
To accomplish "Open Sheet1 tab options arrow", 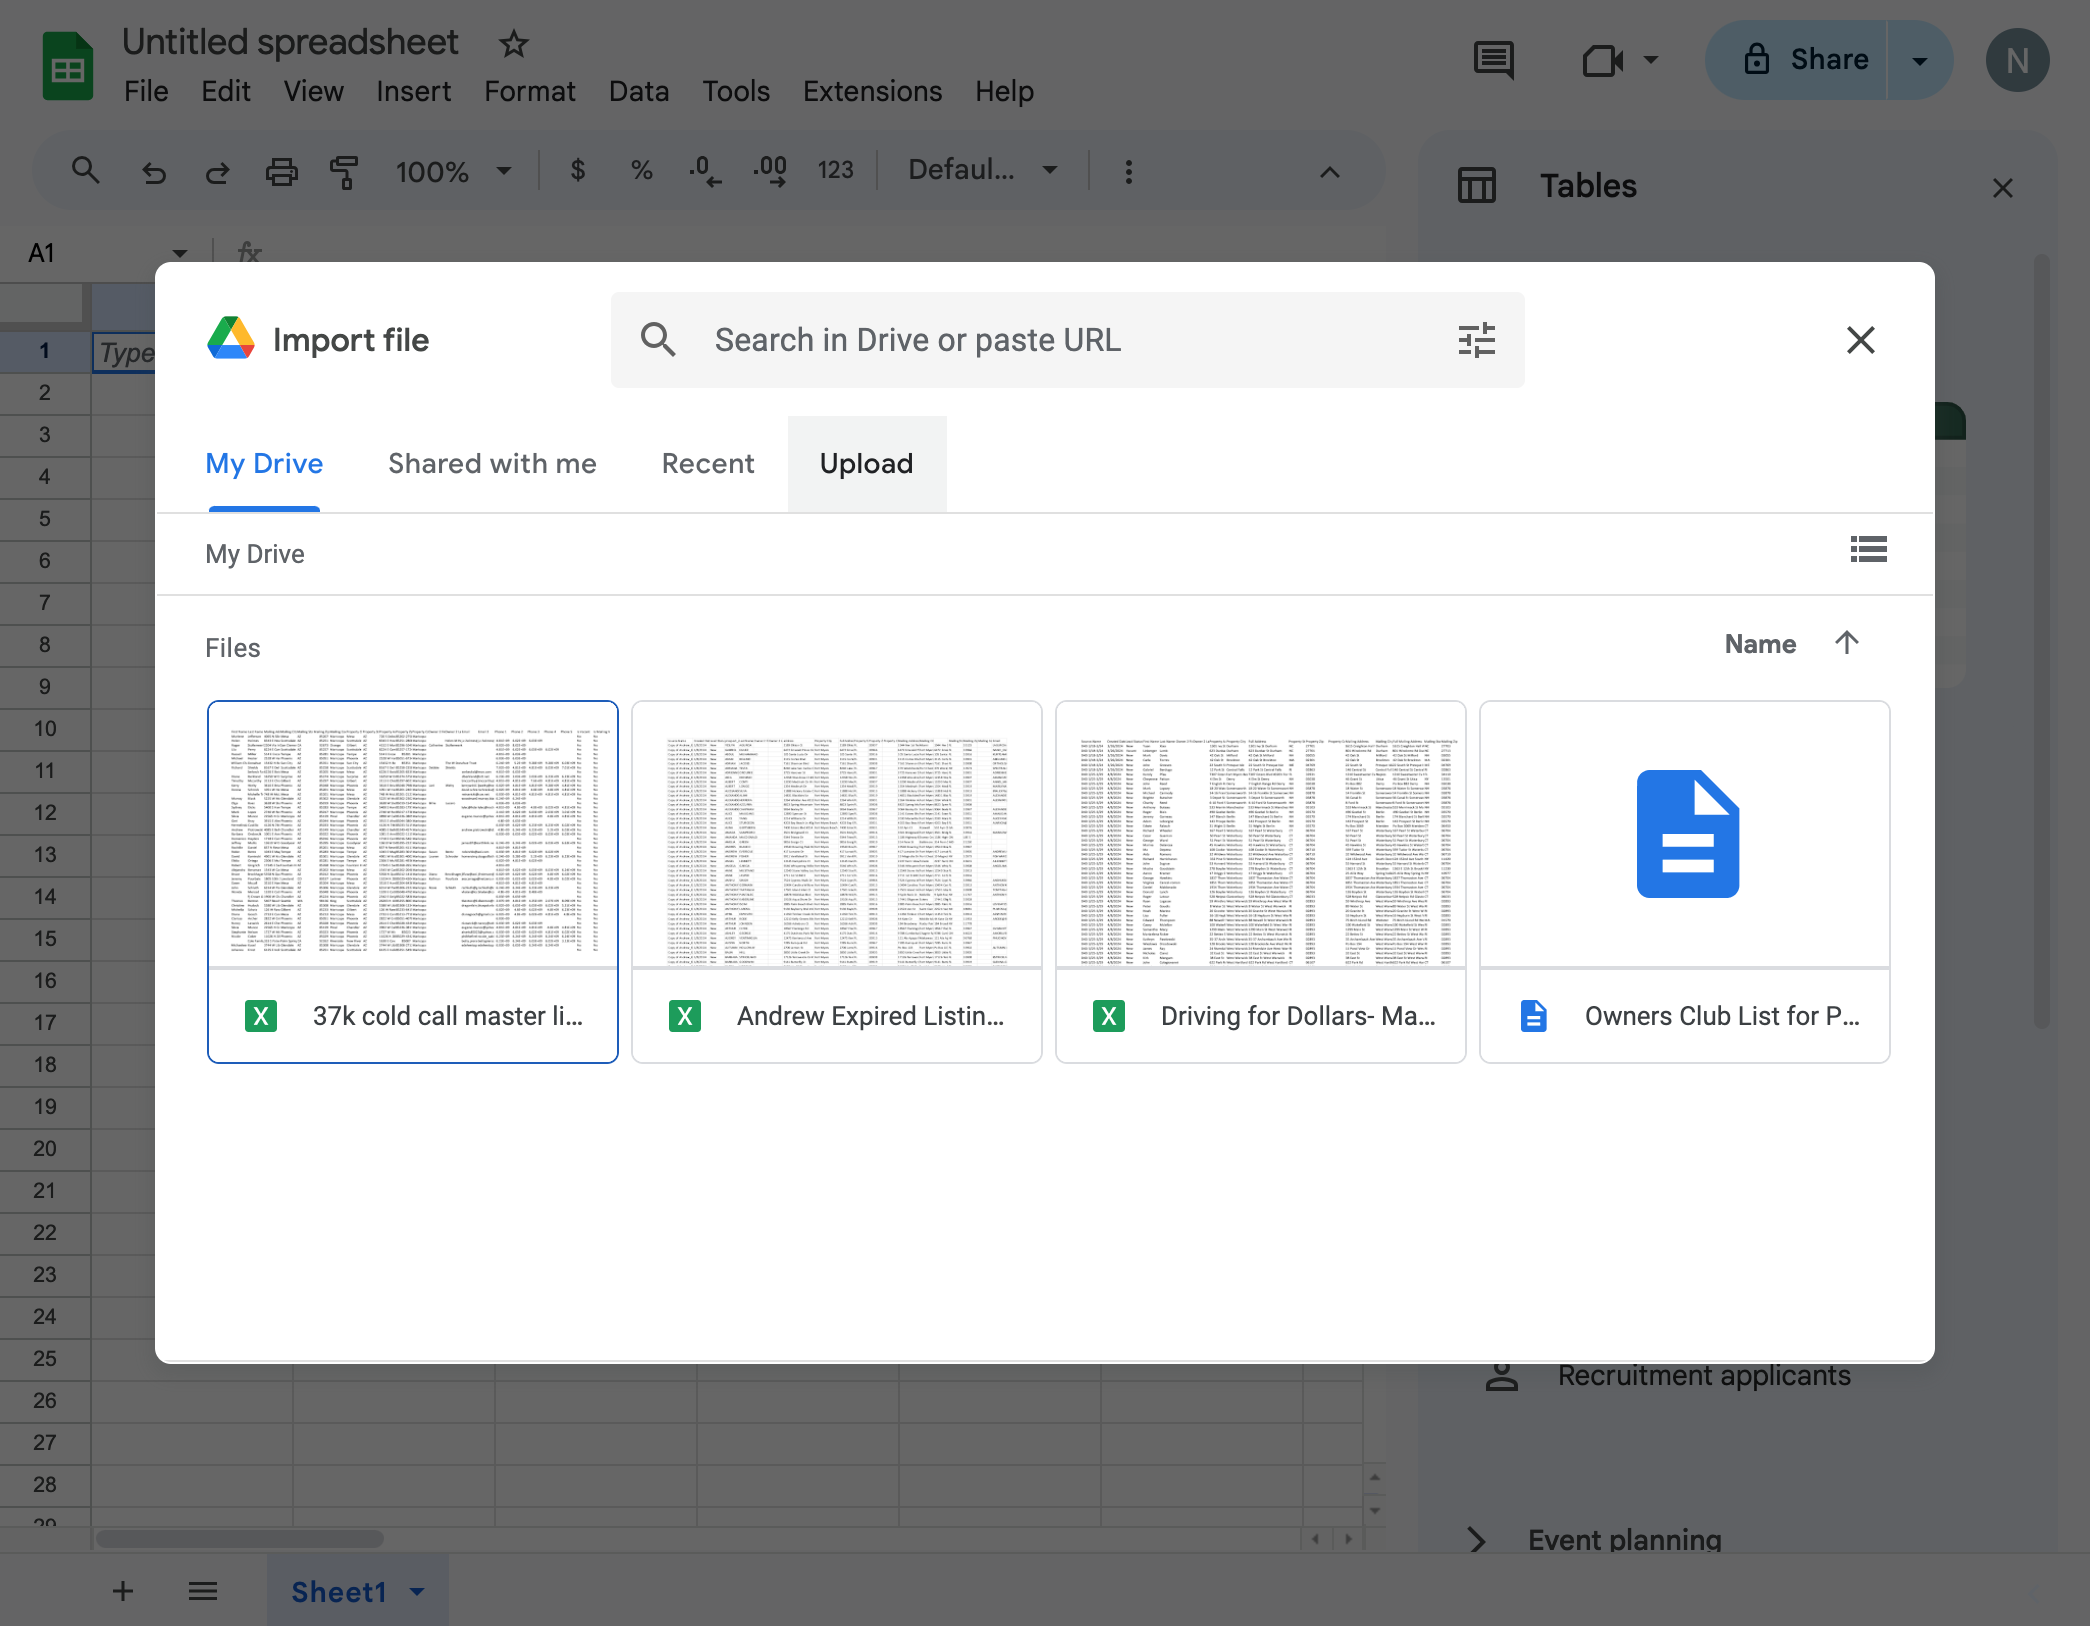I will (418, 1591).
